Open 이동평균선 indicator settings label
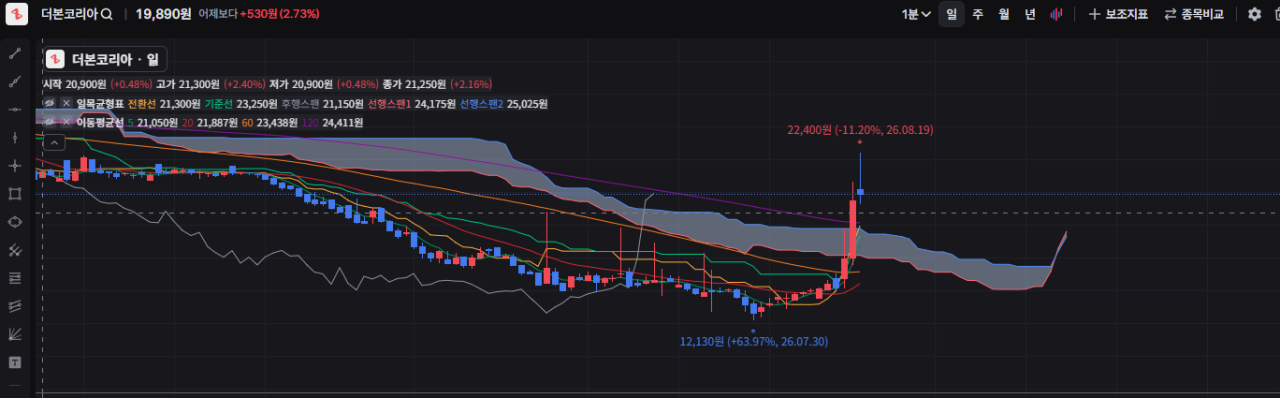This screenshot has height=398, width=1280. coord(99,122)
